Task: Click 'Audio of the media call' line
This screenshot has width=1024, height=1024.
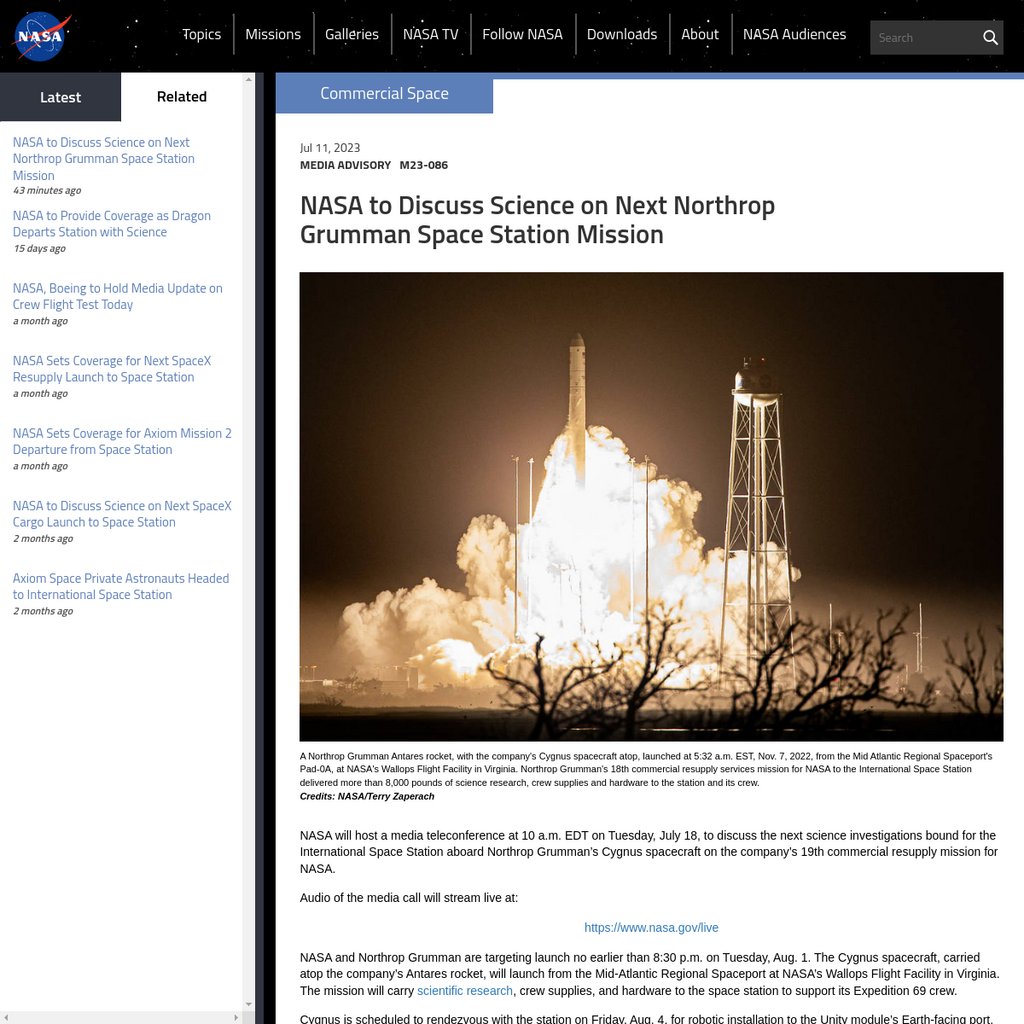Action: click(x=409, y=898)
